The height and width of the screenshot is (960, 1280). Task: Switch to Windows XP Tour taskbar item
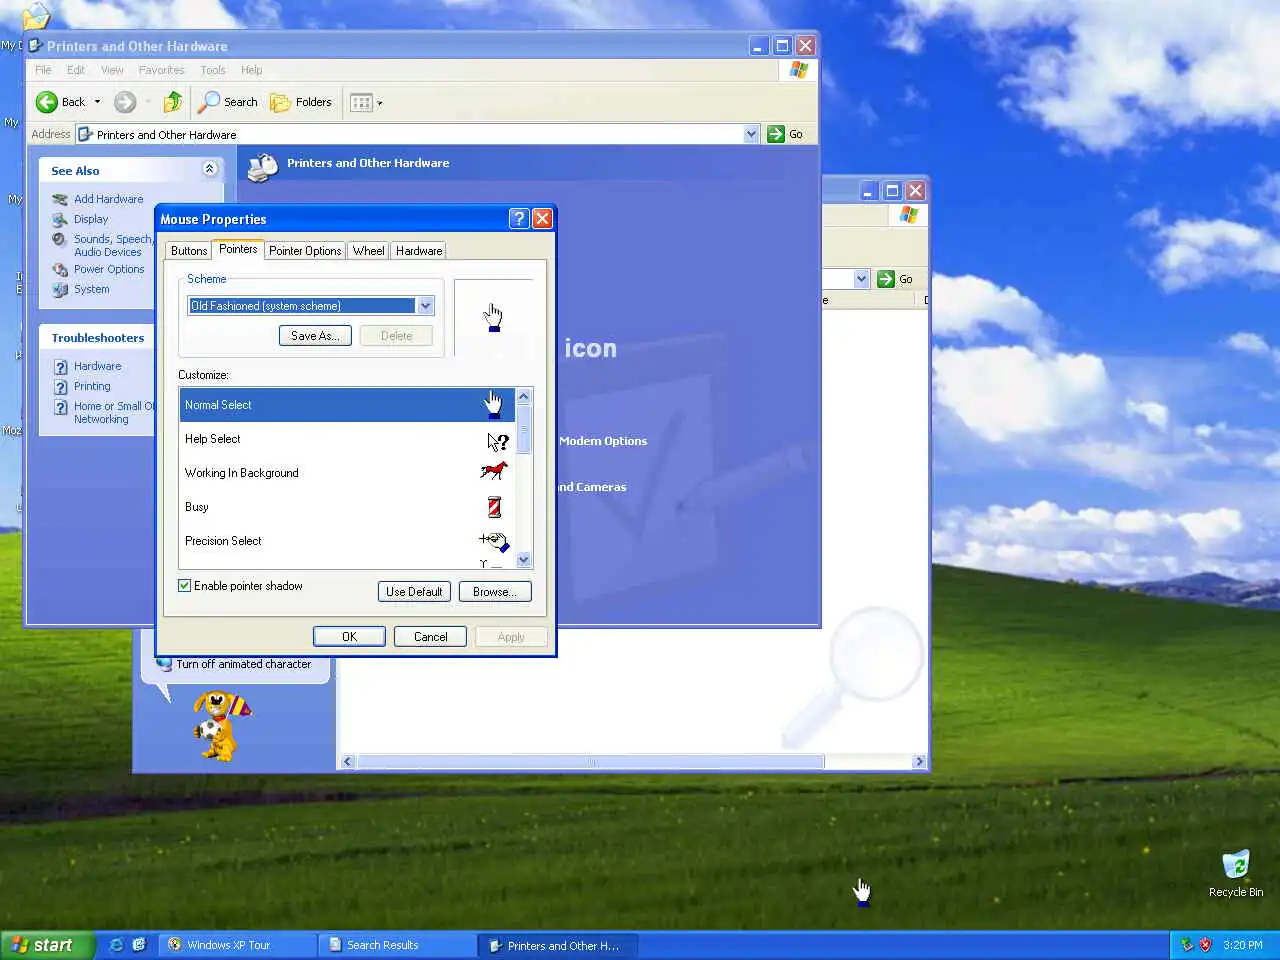point(237,945)
